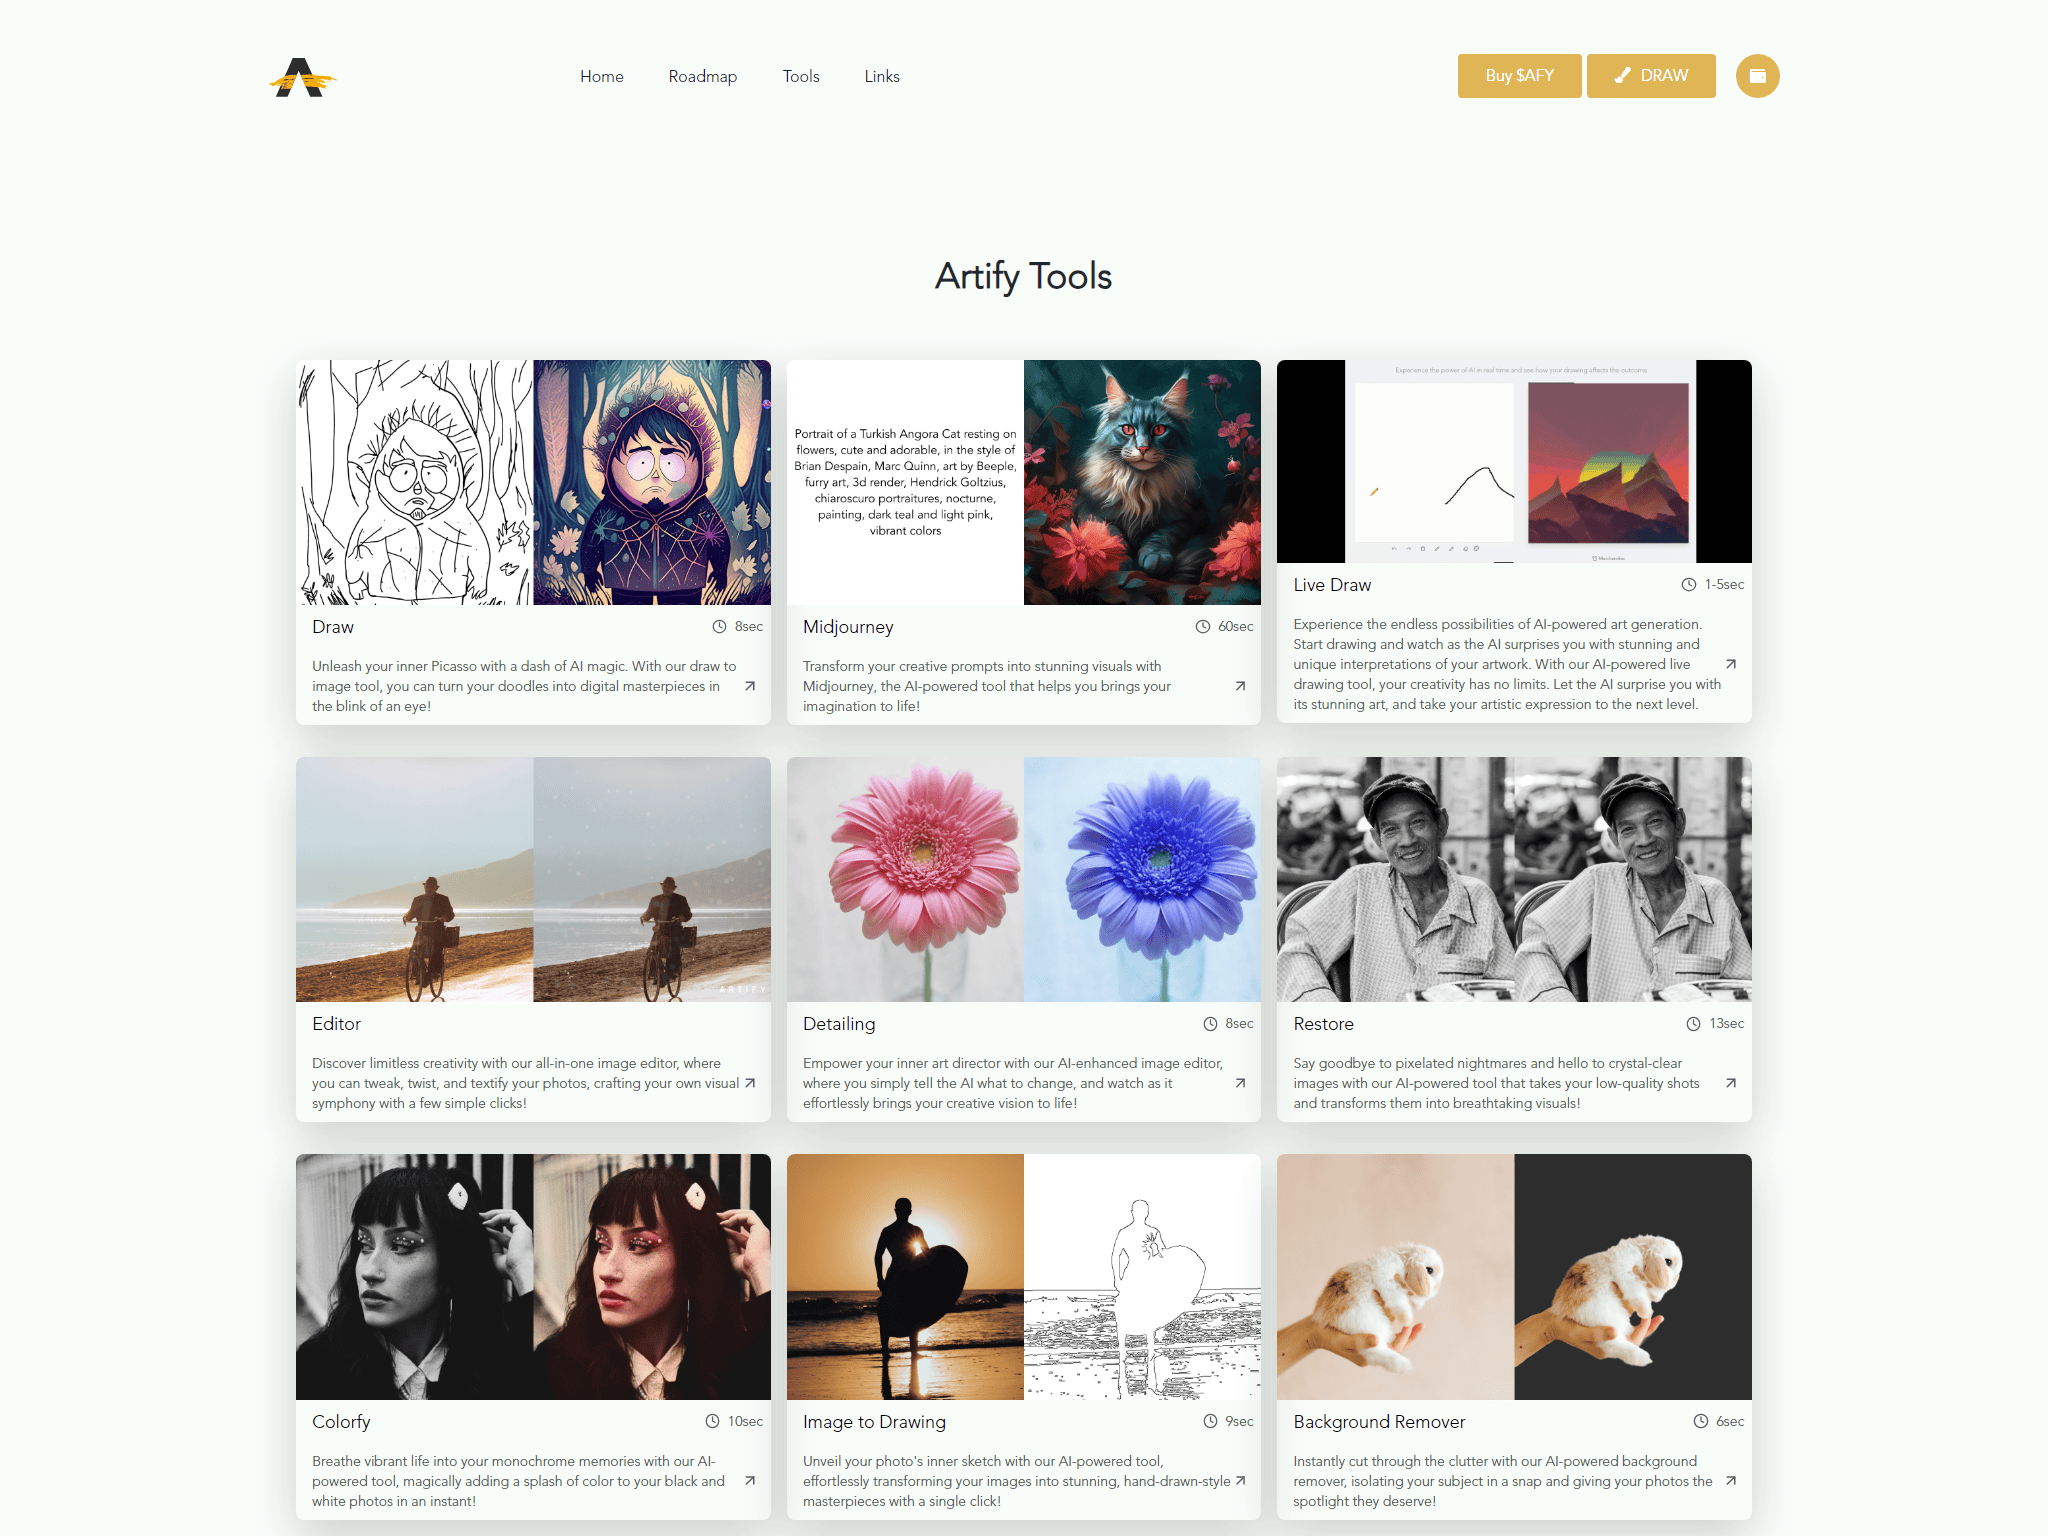This screenshot has height=1536, width=2048.
Task: Open the wallet icon button
Action: [1757, 76]
